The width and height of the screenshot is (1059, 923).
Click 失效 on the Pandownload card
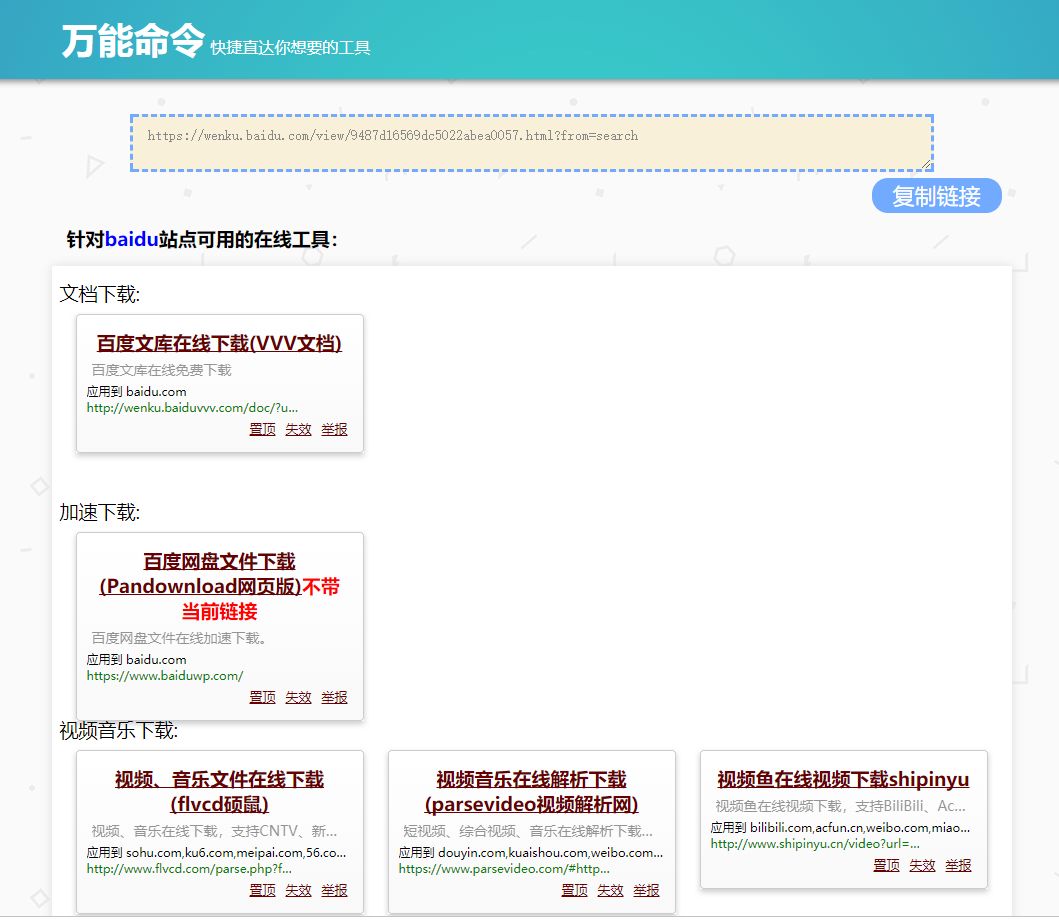pyautogui.click(x=298, y=697)
